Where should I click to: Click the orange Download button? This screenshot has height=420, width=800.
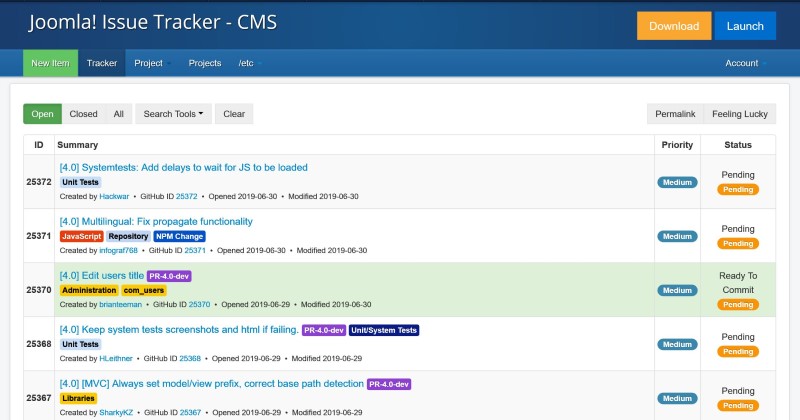coord(673,26)
